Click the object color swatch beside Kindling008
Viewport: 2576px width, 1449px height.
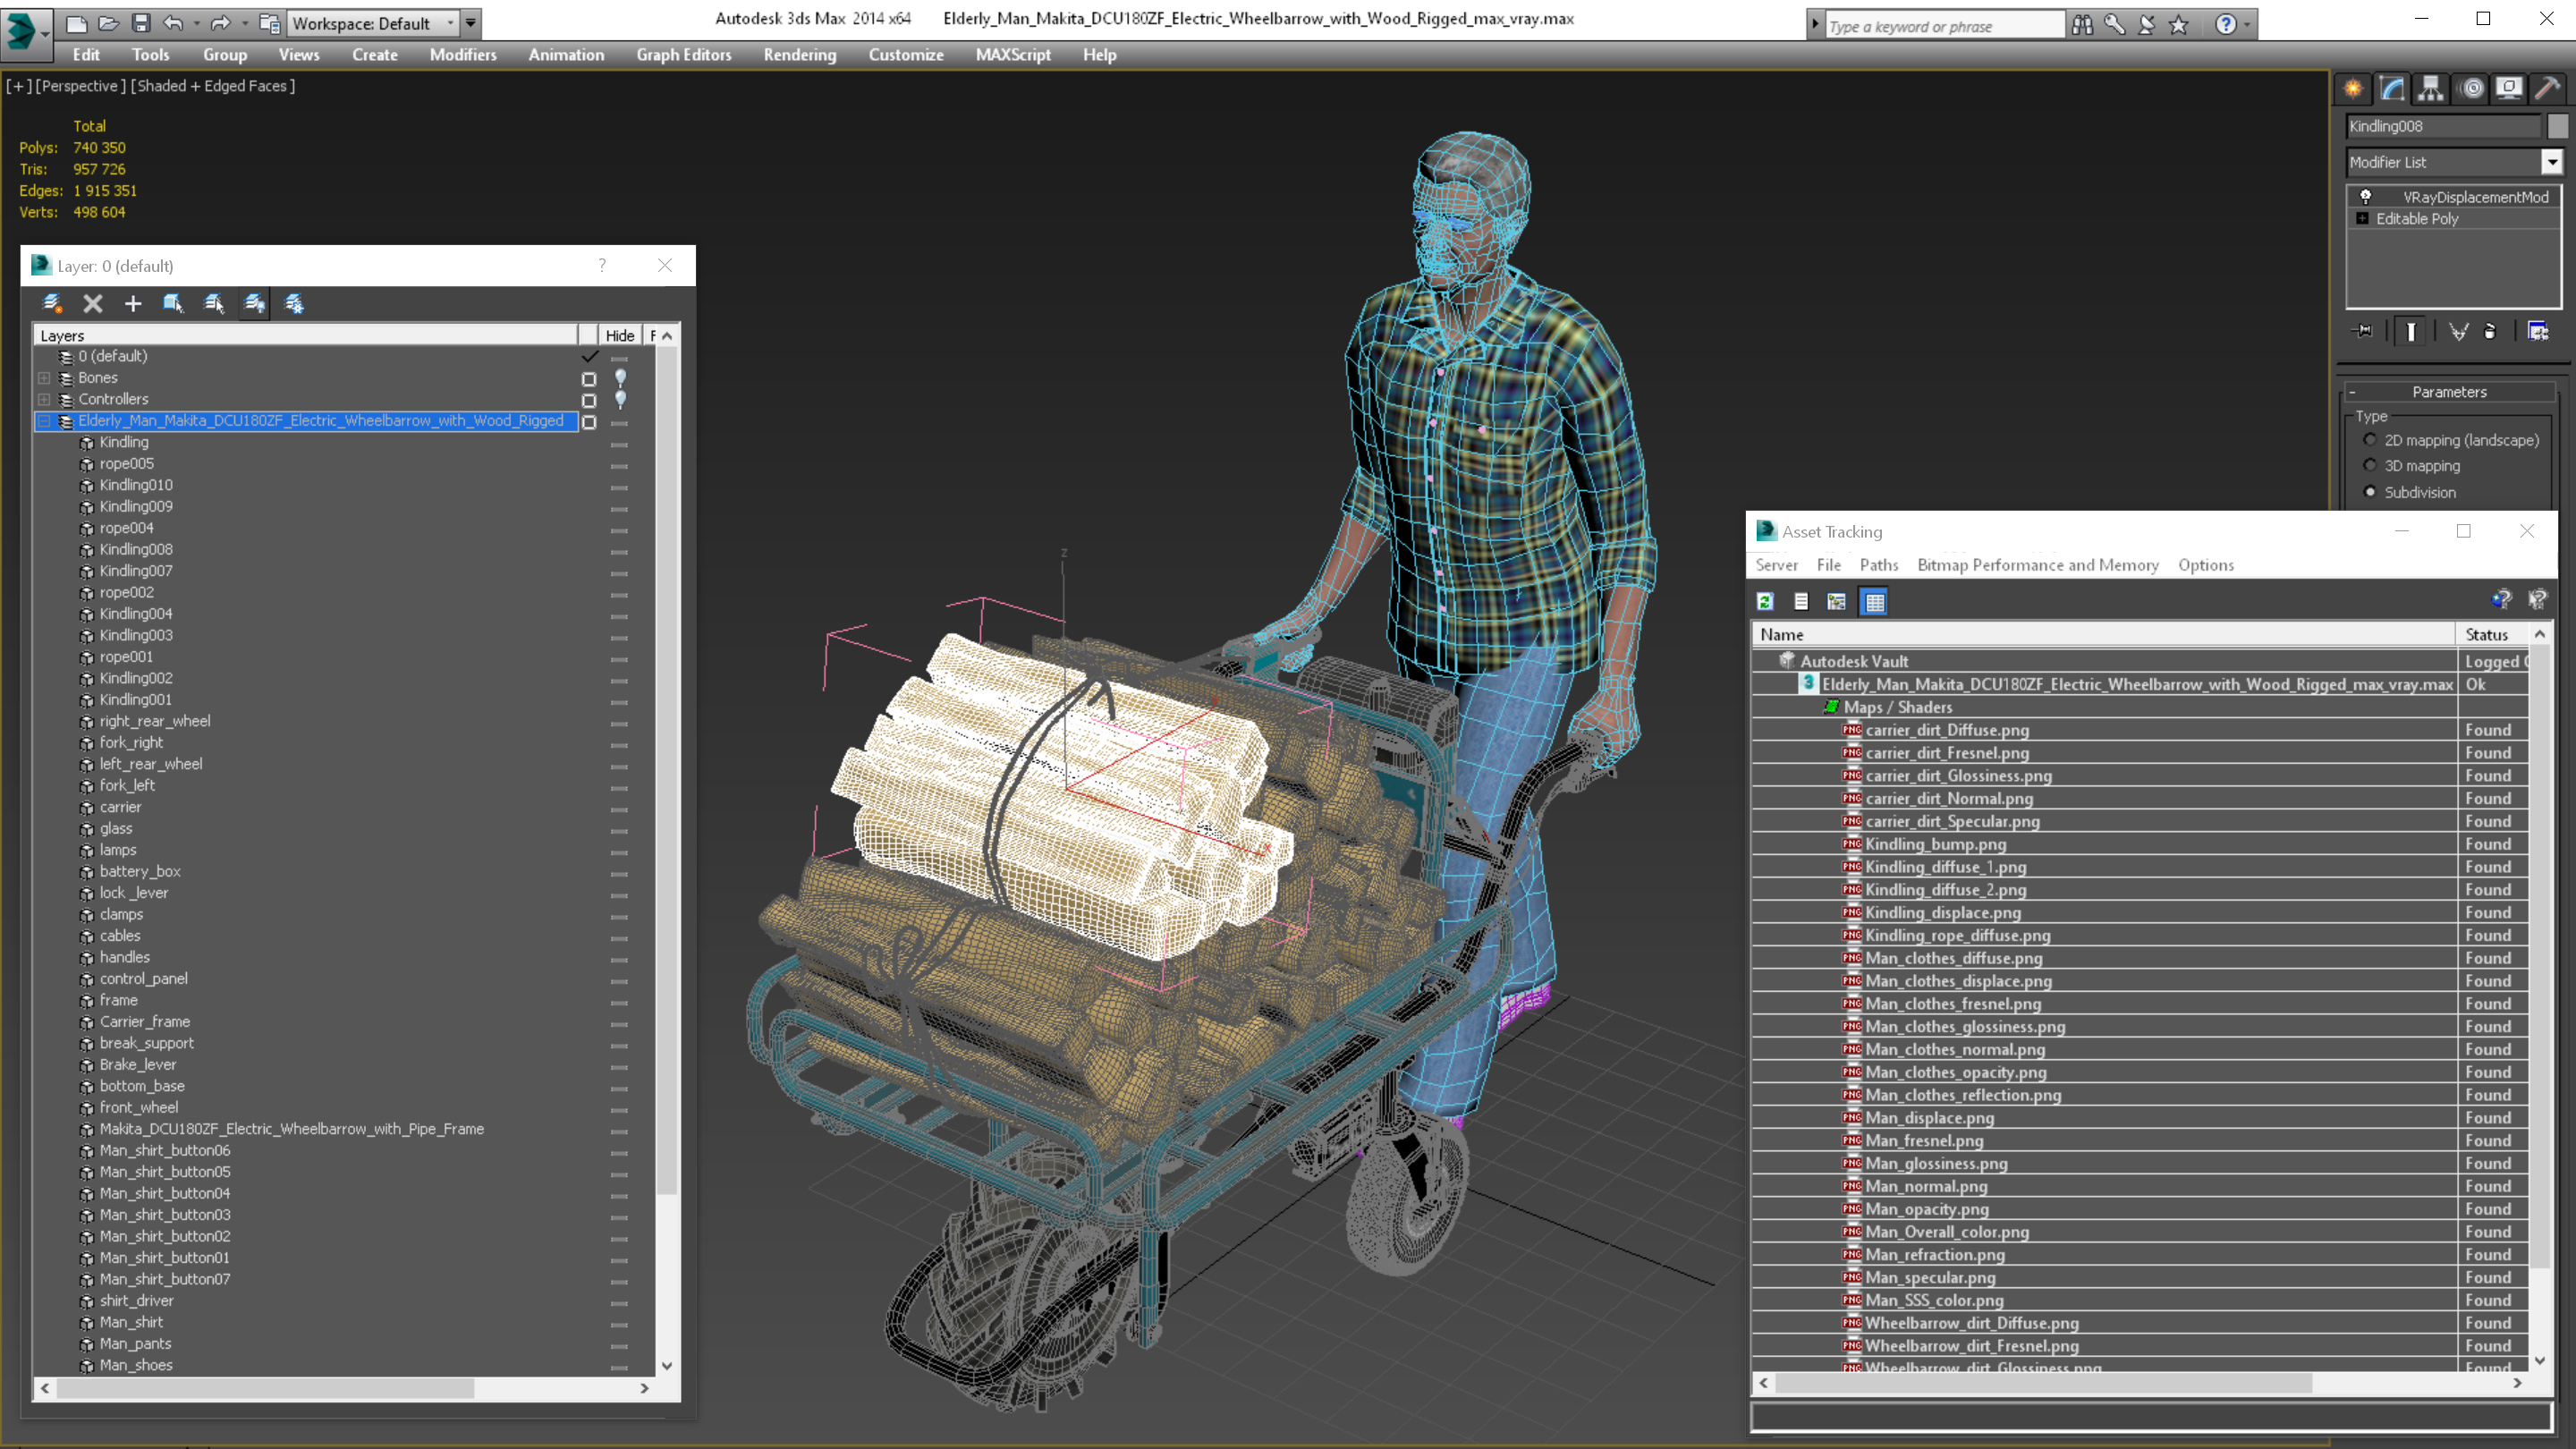pos(2557,126)
